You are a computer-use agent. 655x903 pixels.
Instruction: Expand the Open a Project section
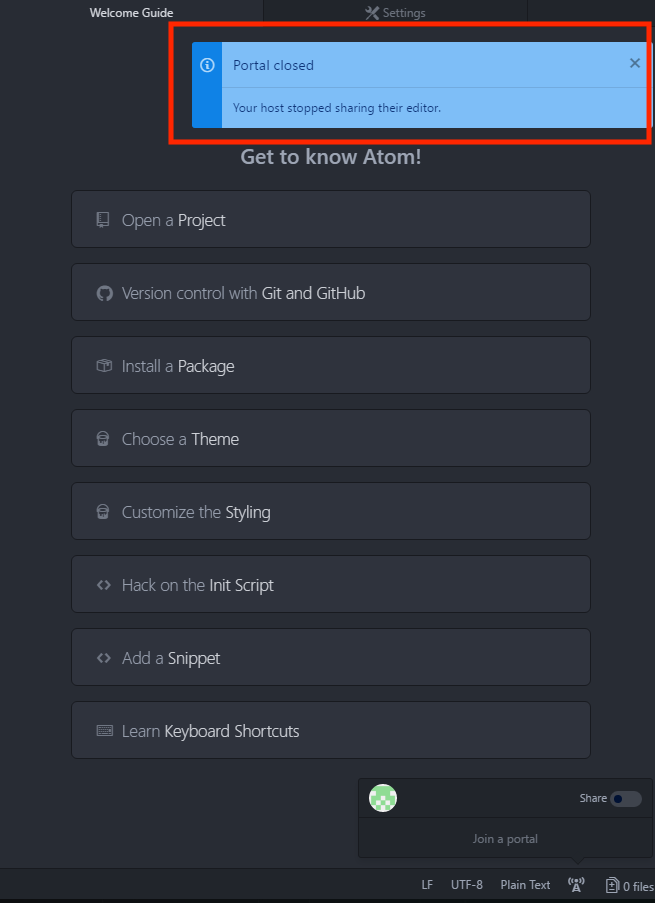coord(330,220)
